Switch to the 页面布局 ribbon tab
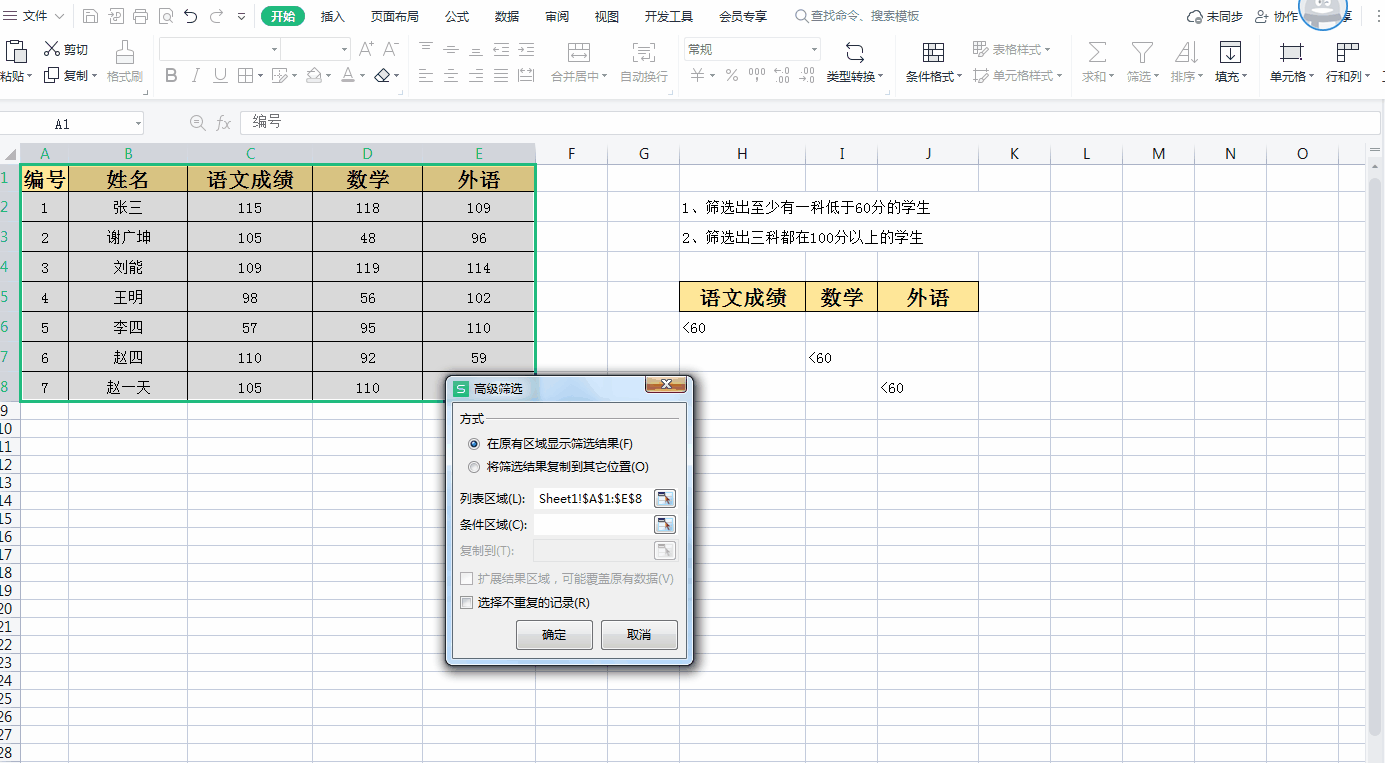This screenshot has height=763, width=1385. [x=395, y=16]
